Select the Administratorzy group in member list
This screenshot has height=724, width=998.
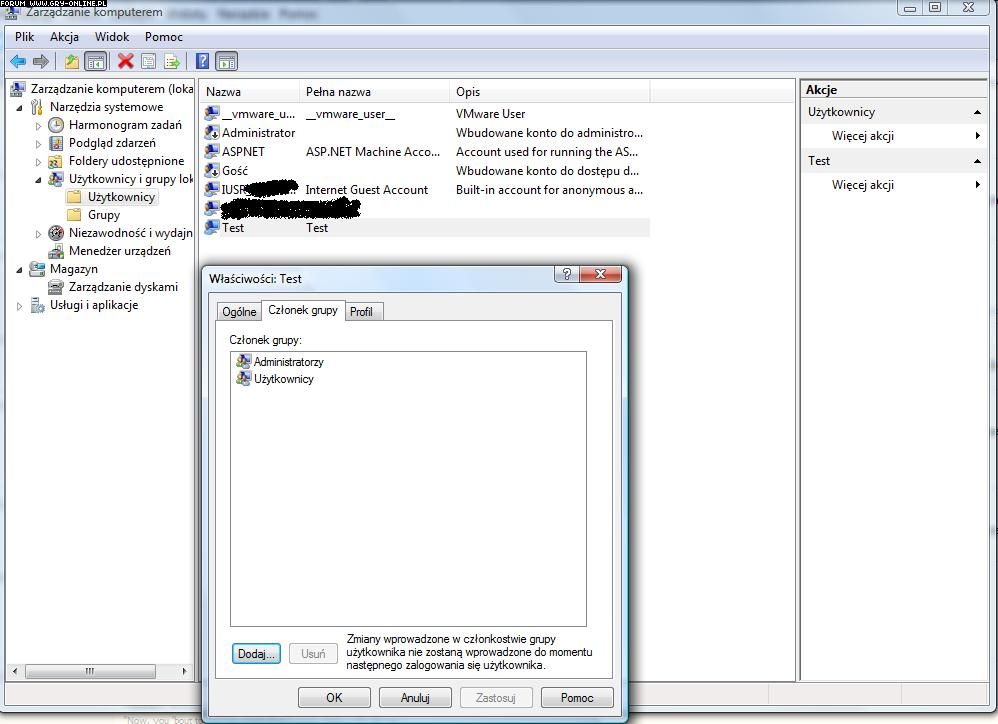288,362
